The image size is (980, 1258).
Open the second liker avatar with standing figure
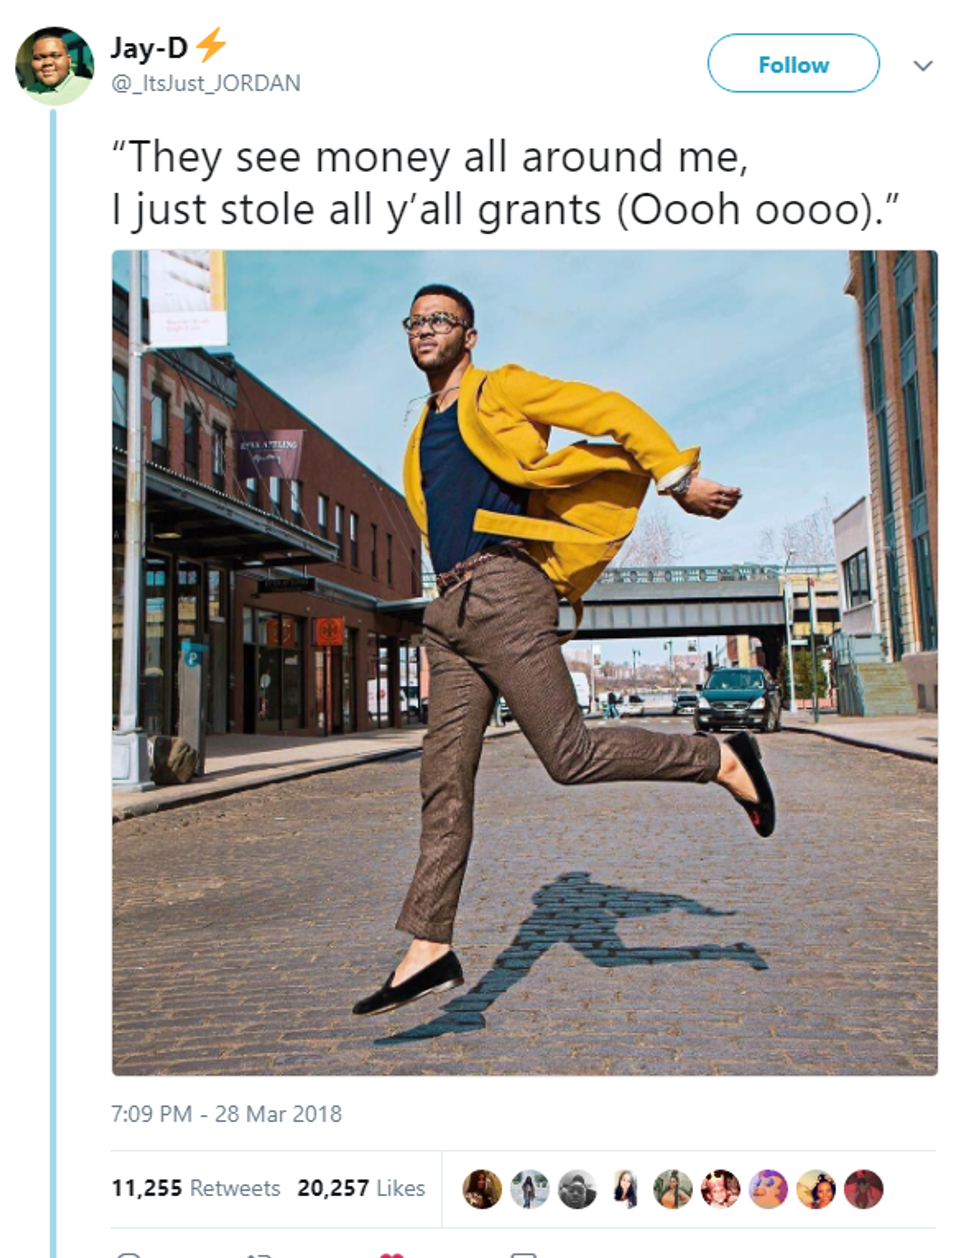tap(530, 1189)
